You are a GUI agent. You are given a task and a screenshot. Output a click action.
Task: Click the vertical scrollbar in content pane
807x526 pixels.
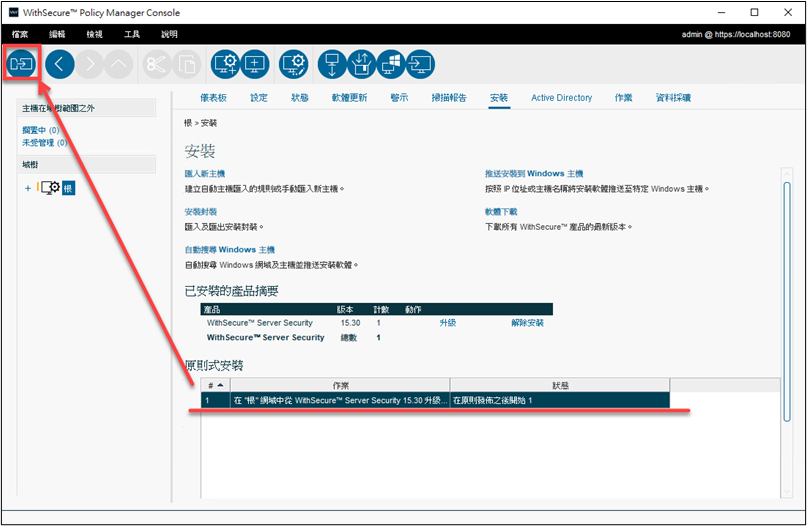click(x=787, y=300)
